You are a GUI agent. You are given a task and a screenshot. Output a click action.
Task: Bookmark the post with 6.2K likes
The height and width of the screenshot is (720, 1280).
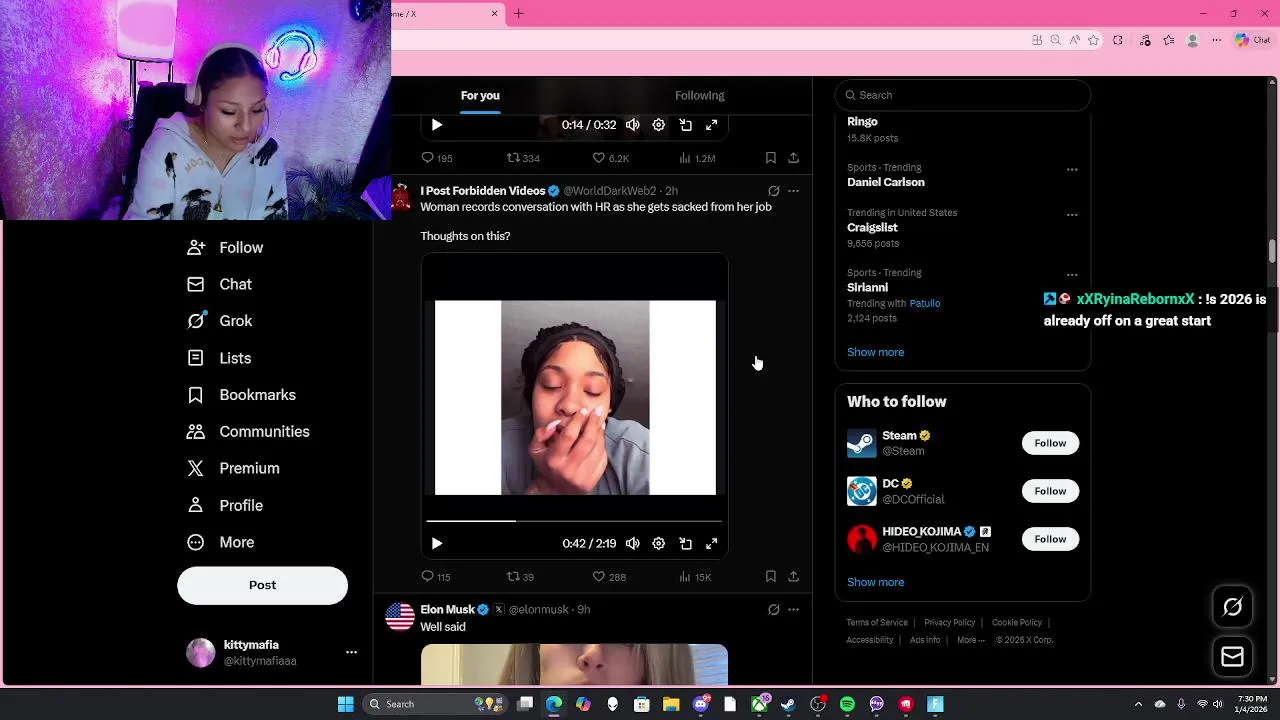[x=771, y=158]
